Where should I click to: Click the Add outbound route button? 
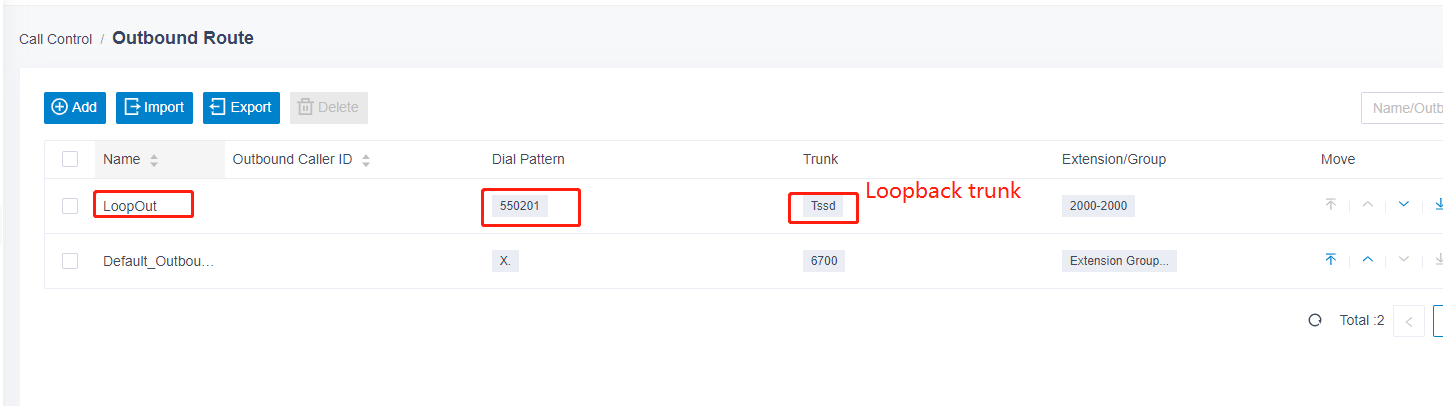pyautogui.click(x=75, y=108)
